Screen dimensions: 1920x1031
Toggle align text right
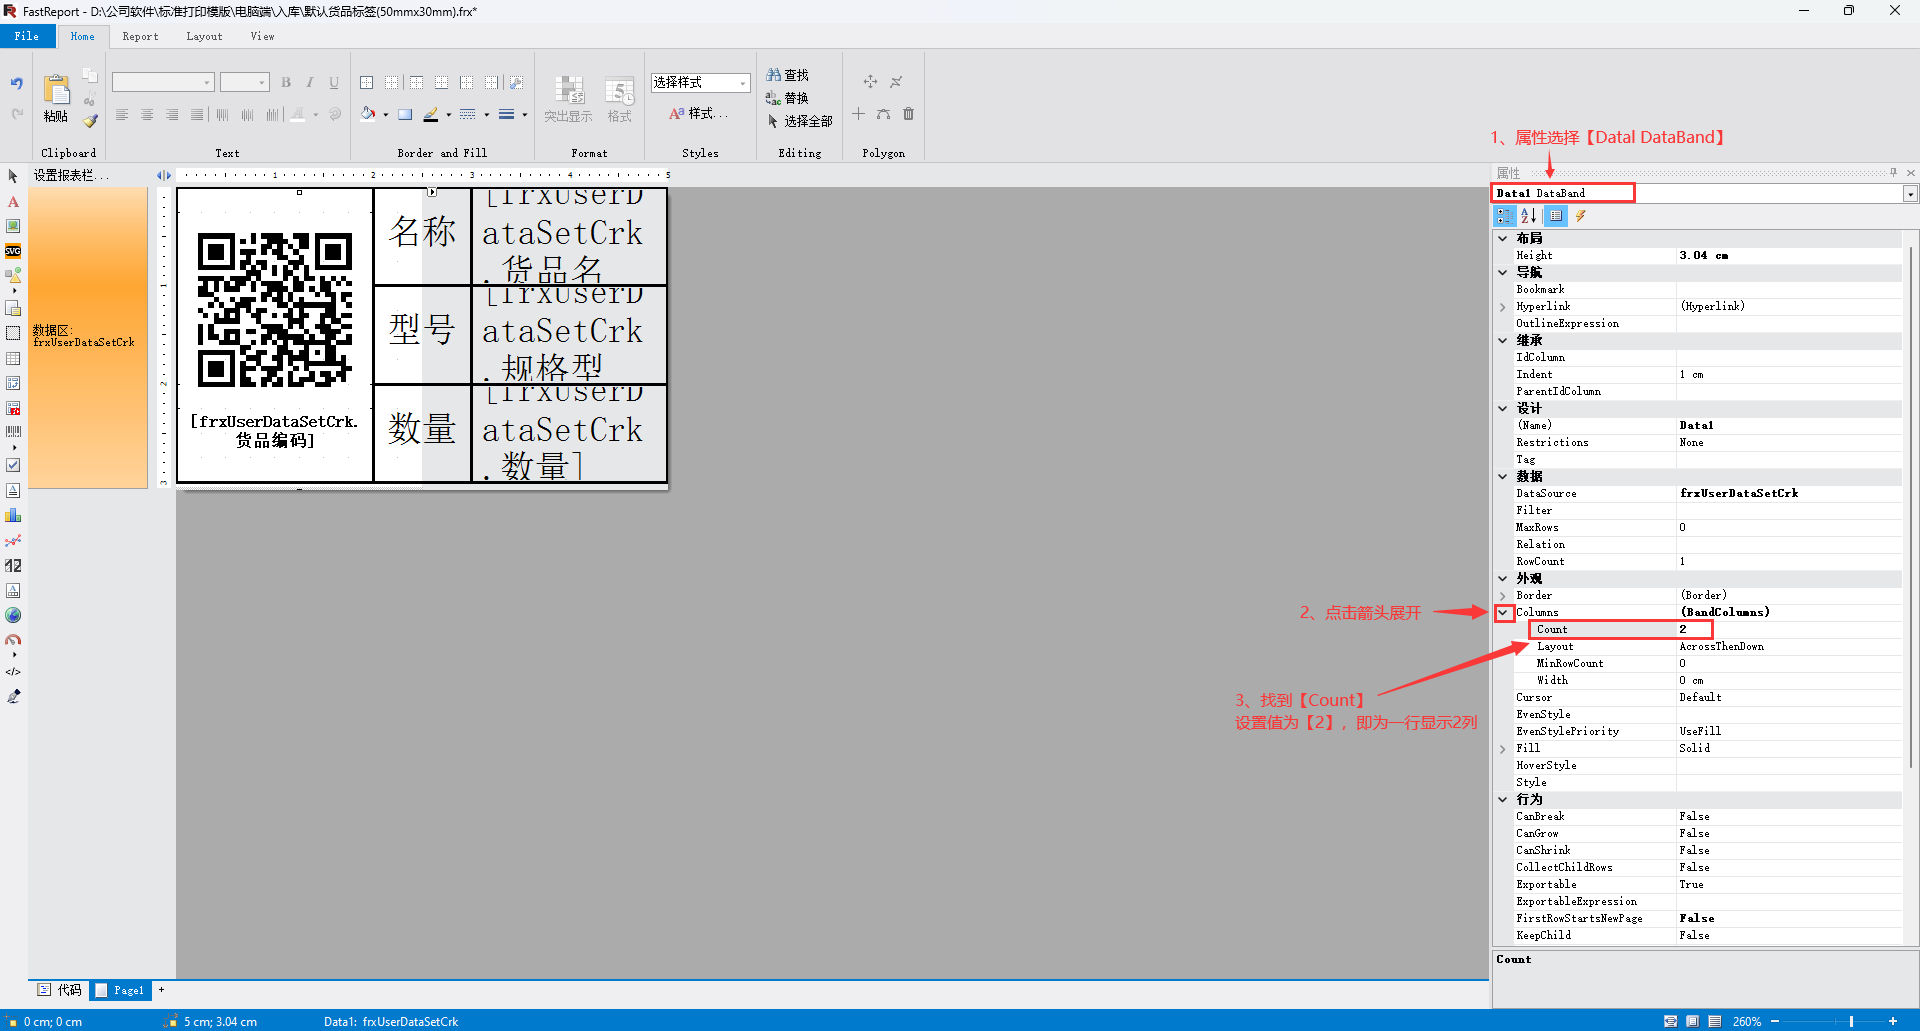pyautogui.click(x=172, y=115)
